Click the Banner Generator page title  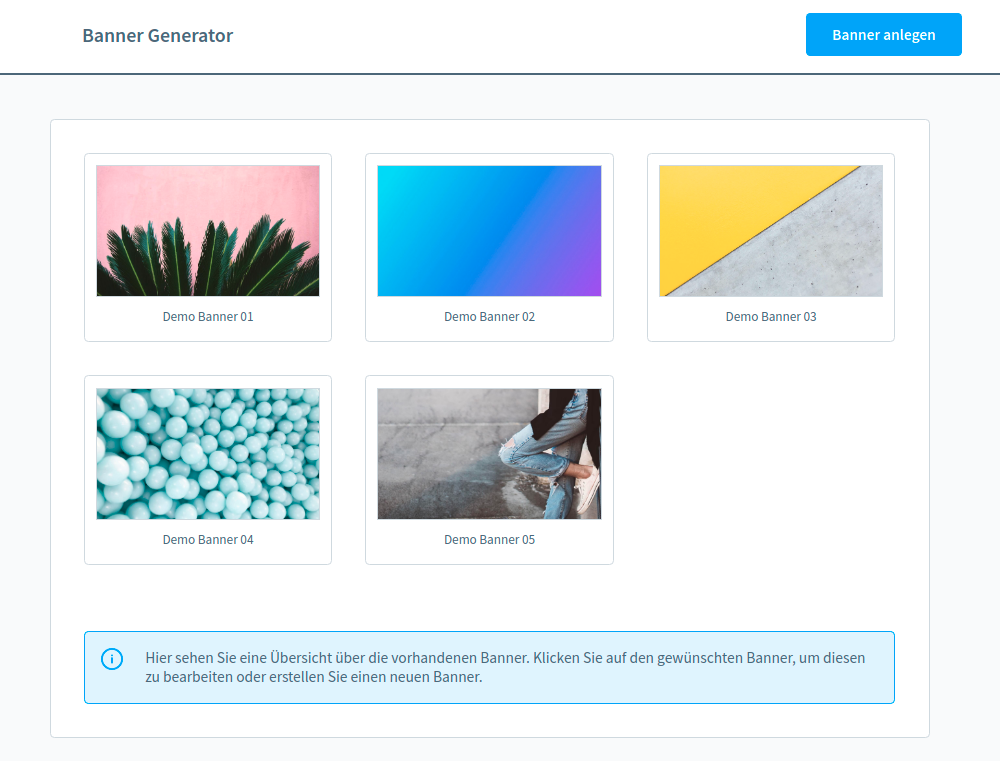(157, 36)
